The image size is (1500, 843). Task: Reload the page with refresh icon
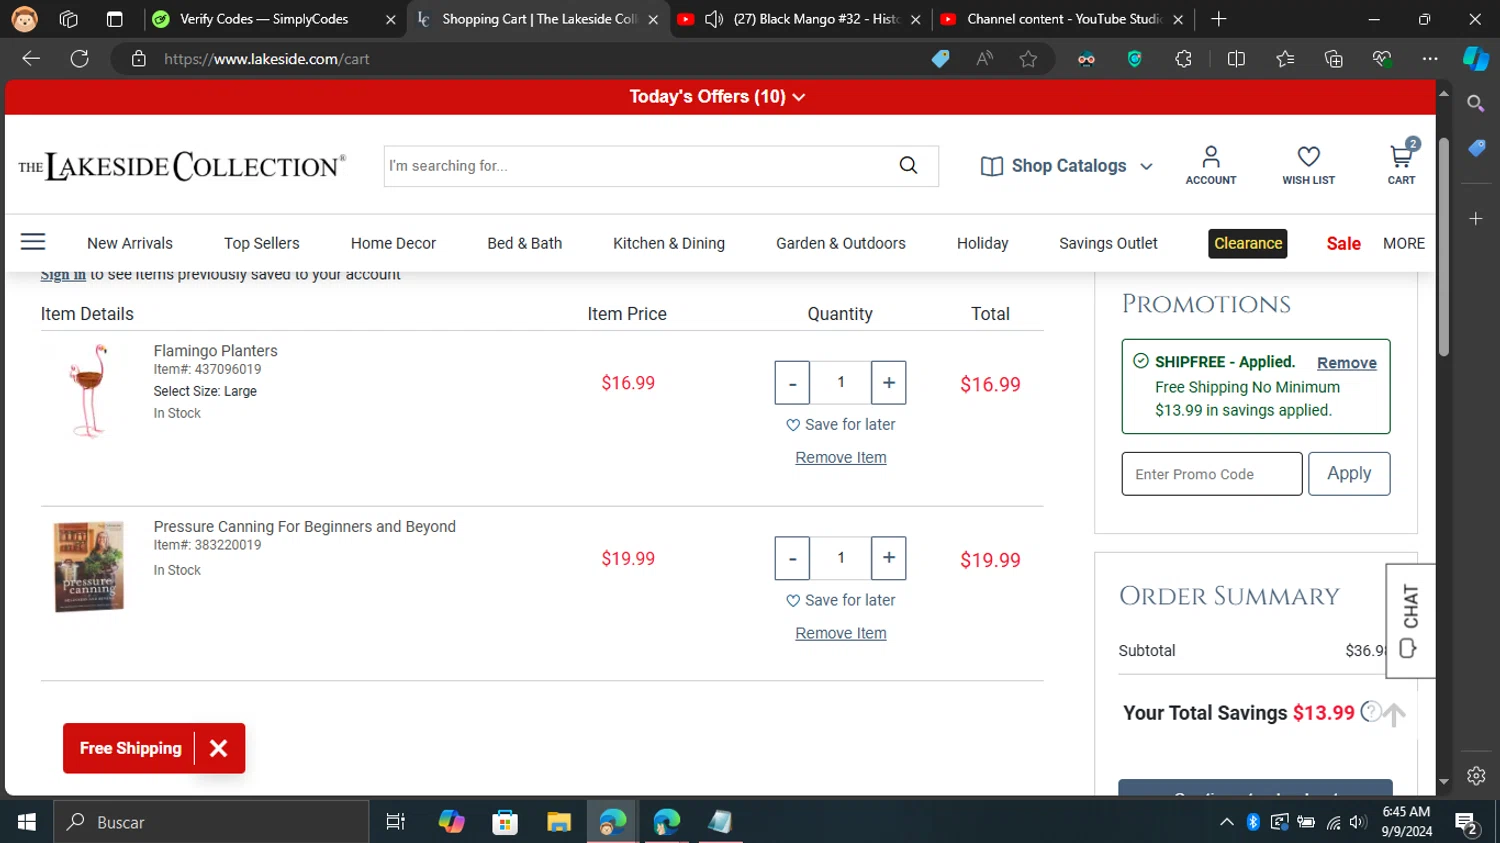80,58
